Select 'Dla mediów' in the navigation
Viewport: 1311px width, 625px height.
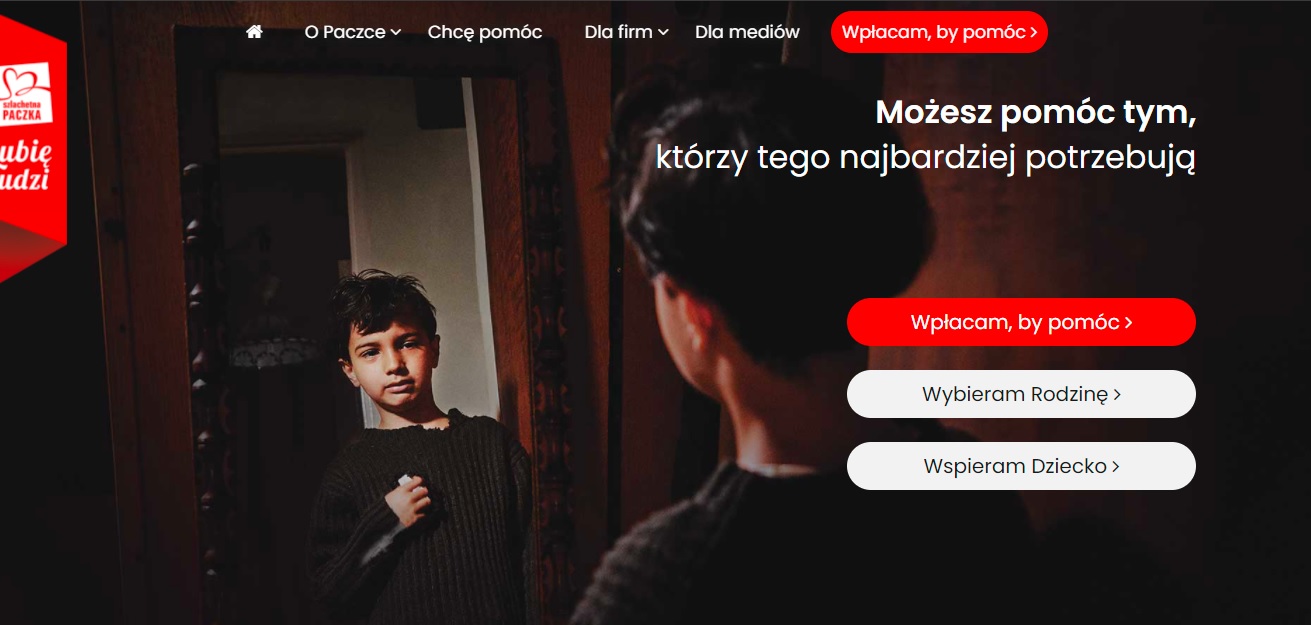pos(747,32)
